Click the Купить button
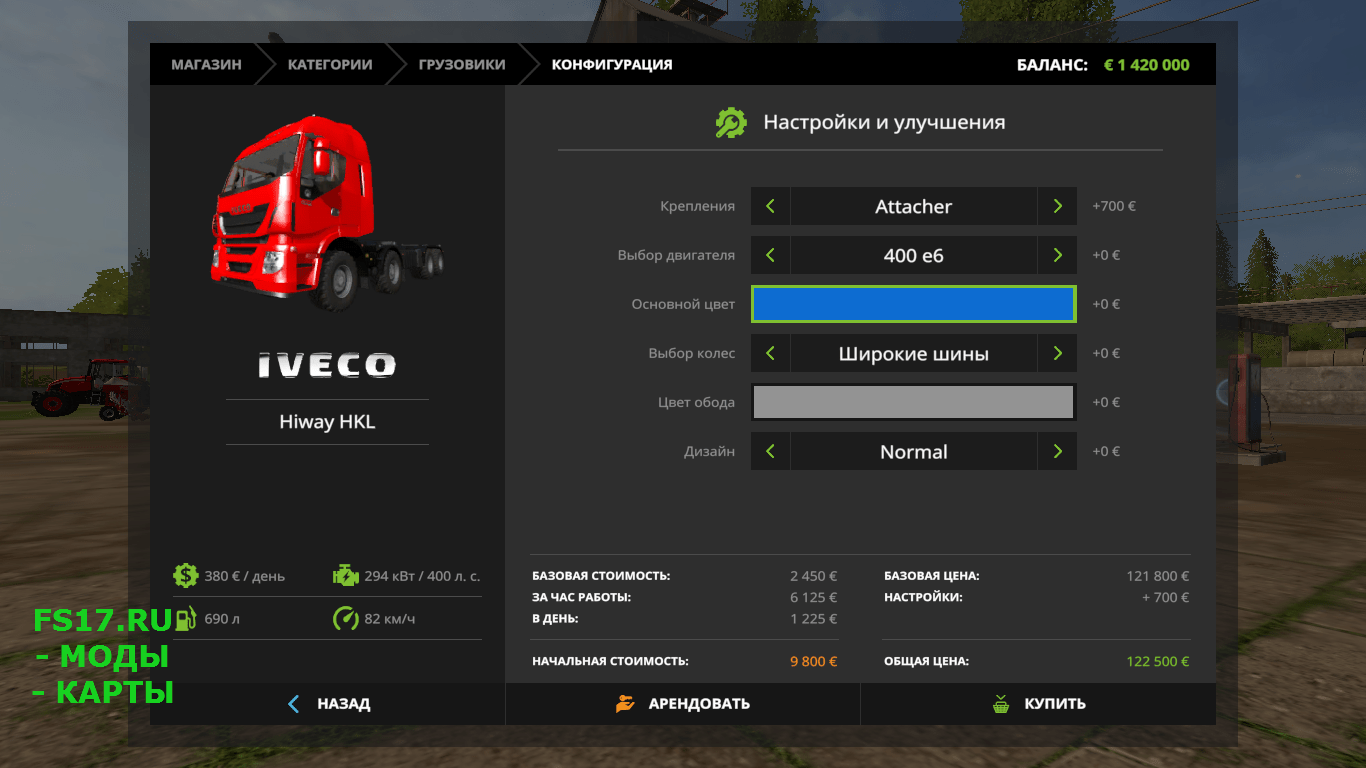The image size is (1366, 768). (1038, 704)
